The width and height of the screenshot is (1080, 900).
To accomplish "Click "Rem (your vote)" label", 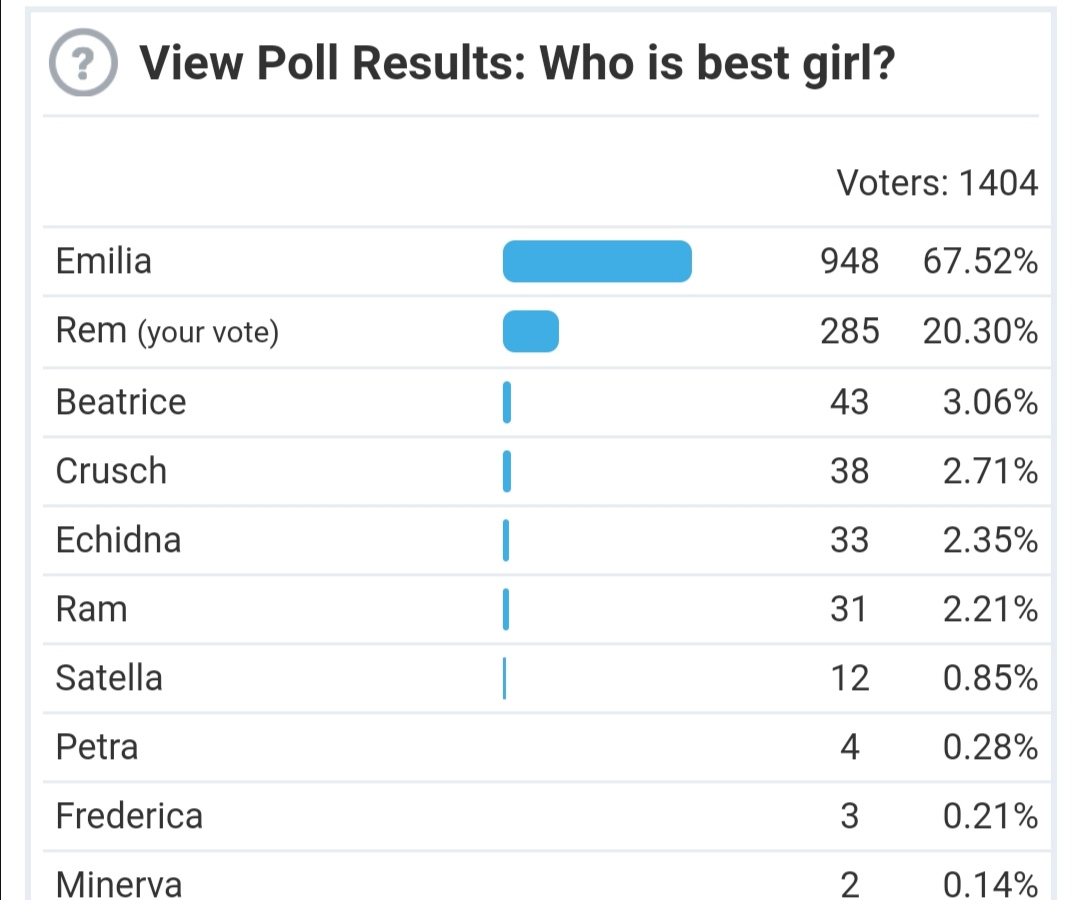I will pyautogui.click(x=167, y=332).
